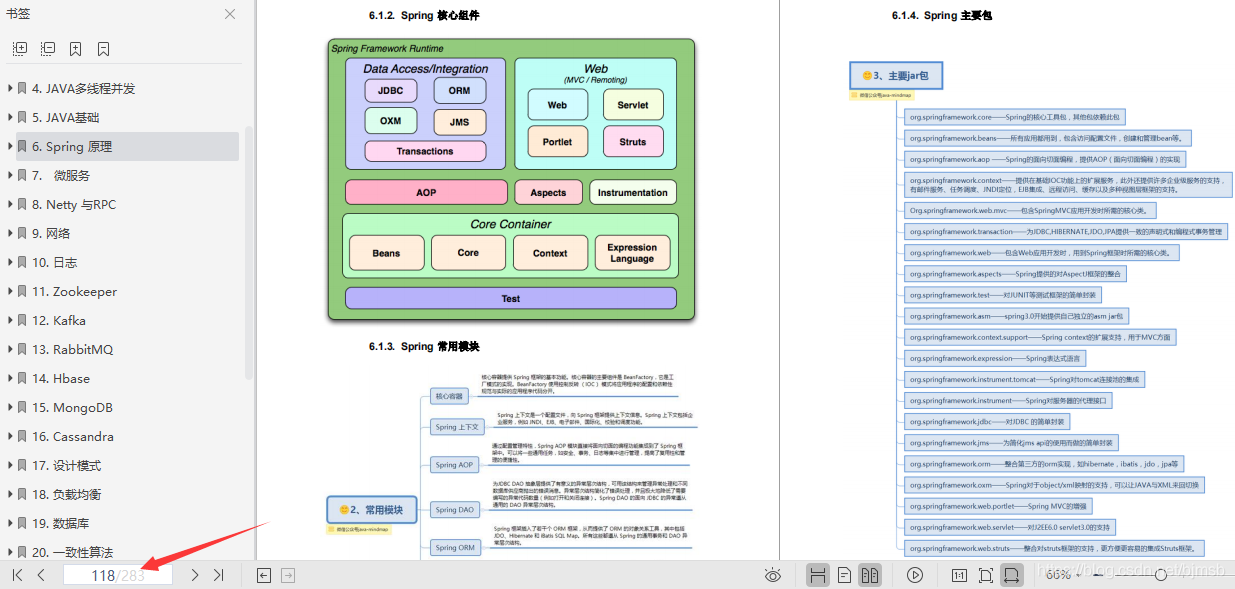Image resolution: width=1235 pixels, height=589 pixels.
Task: Expand the '7. 微服务' bookmark
Action: (x=10, y=175)
